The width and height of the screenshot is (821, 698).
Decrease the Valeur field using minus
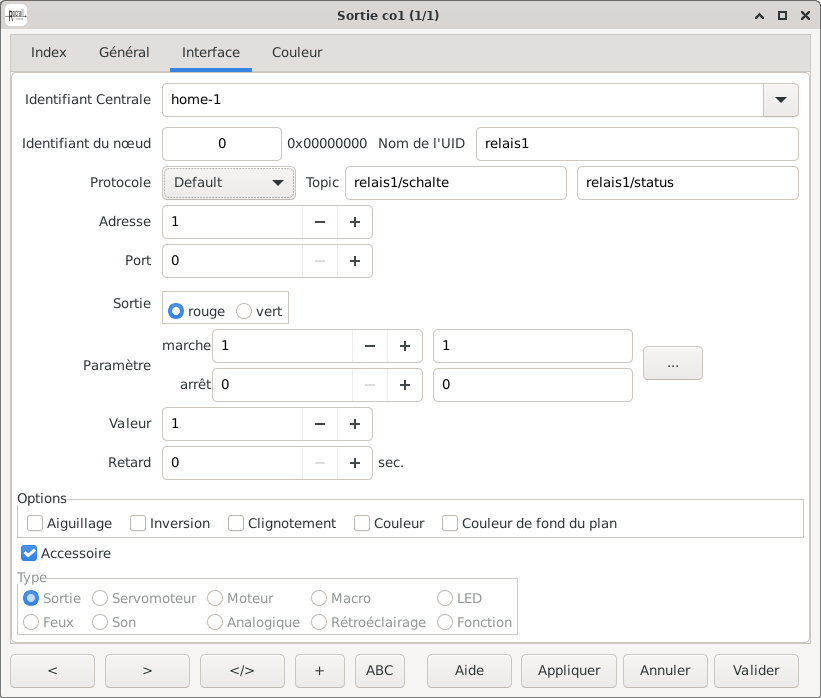(x=320, y=424)
